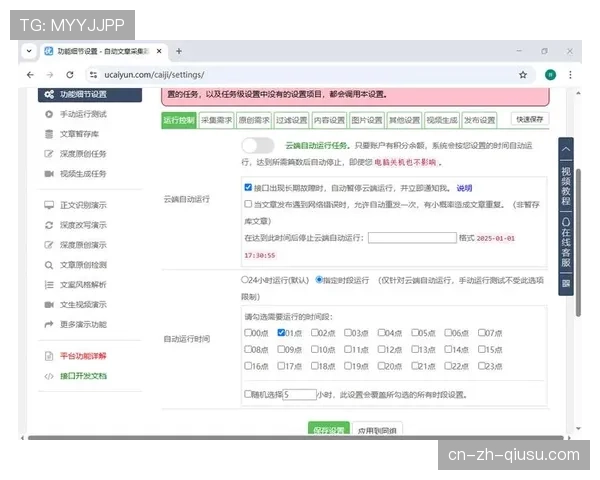Open the 功能细节设置 sidebar item
Viewport: 600px width, 480px height.
click(x=90, y=94)
